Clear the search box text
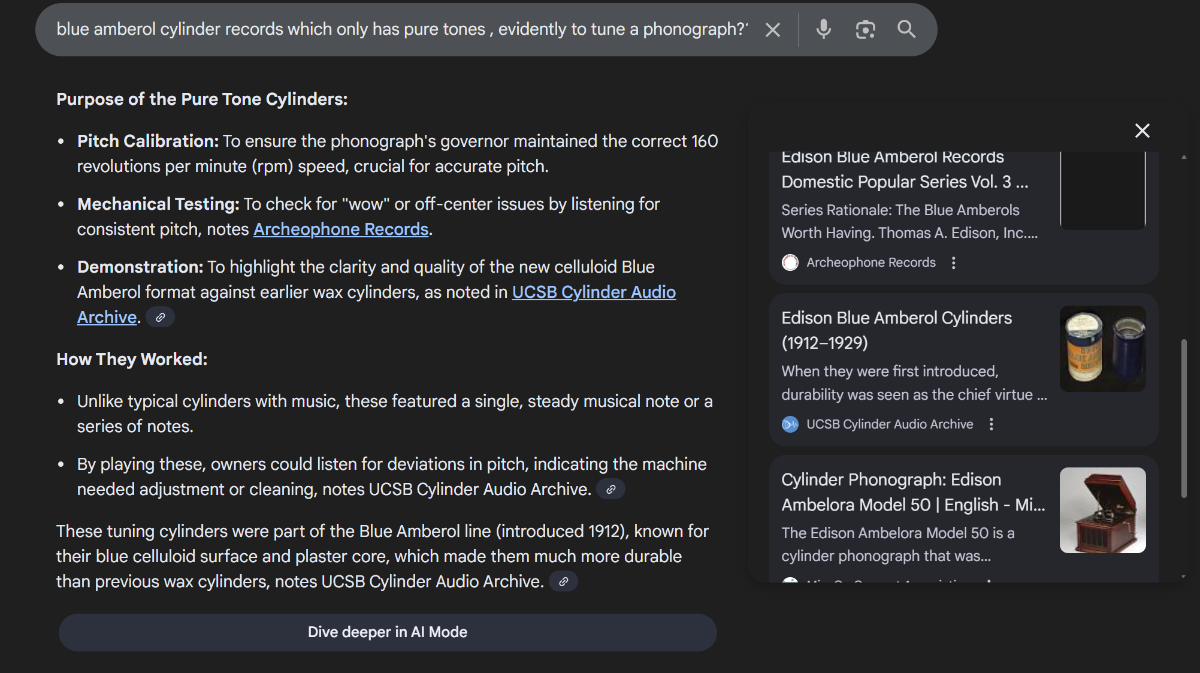 click(x=772, y=30)
